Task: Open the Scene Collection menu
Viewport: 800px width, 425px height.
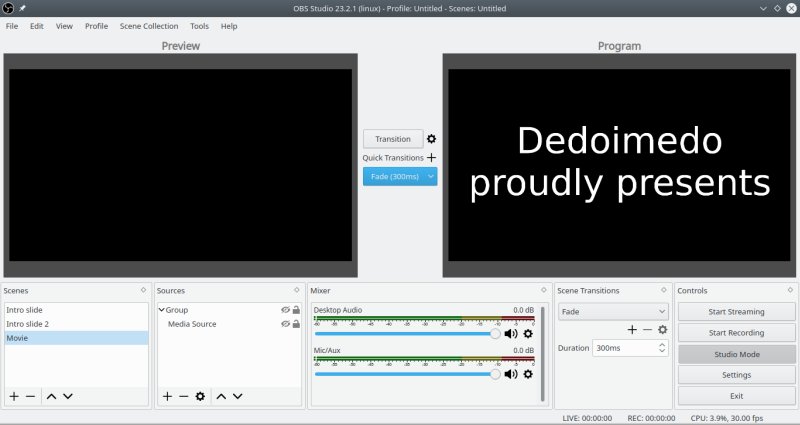Action: click(148, 26)
